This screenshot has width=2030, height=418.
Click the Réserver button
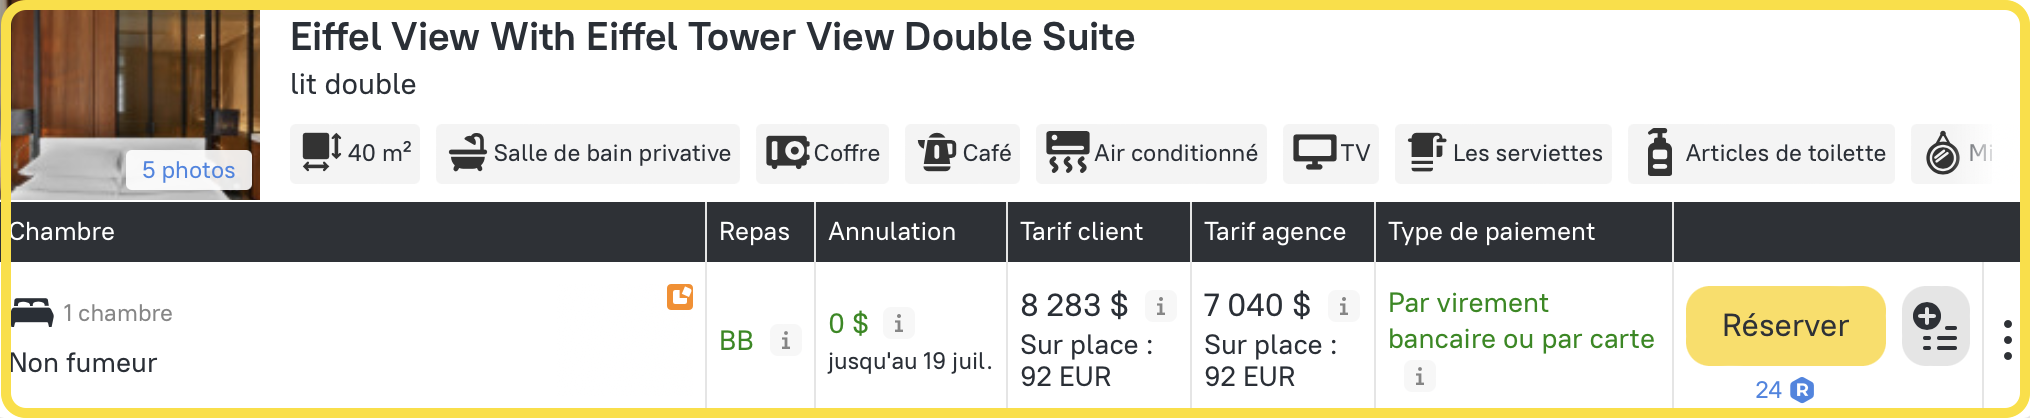[x=1785, y=326]
